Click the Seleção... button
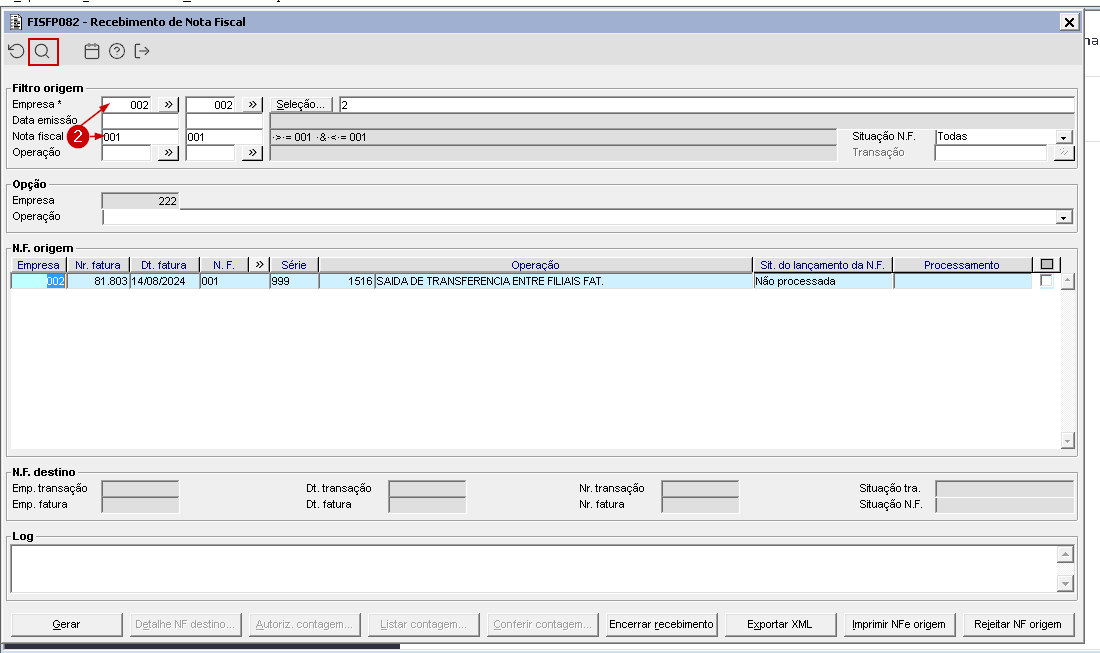 (301, 105)
